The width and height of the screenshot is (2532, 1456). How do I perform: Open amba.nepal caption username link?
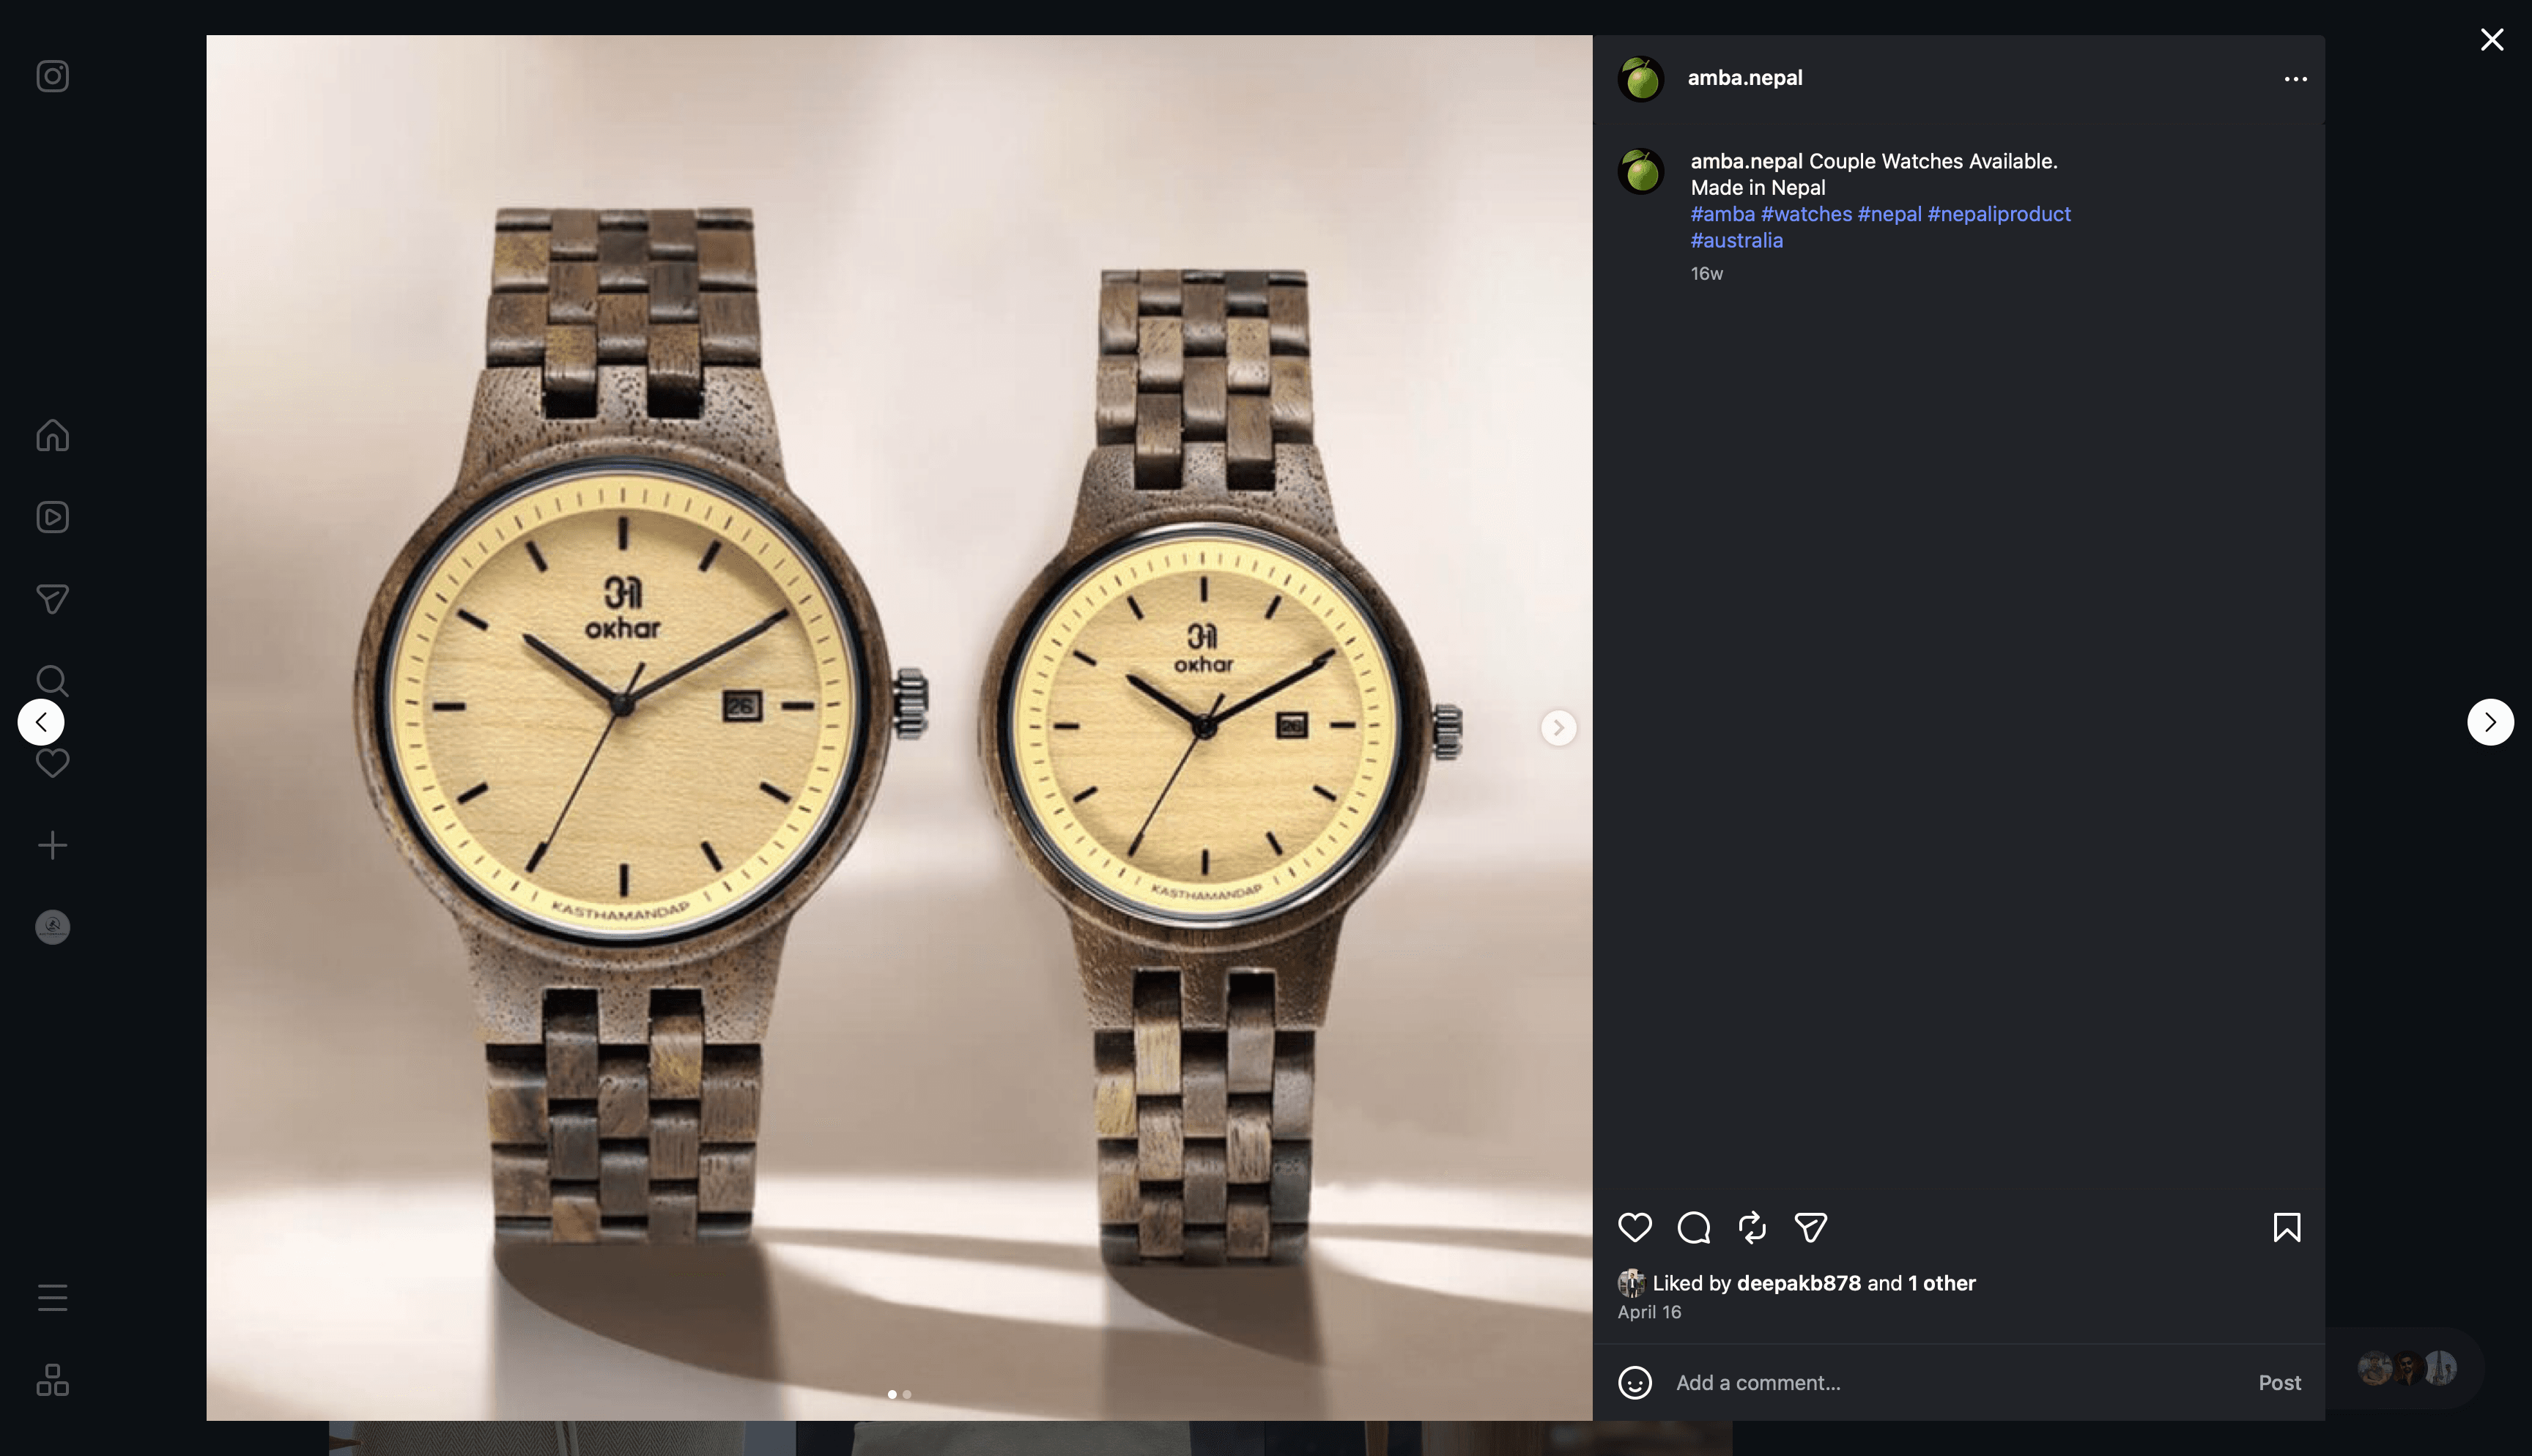pos(1746,161)
